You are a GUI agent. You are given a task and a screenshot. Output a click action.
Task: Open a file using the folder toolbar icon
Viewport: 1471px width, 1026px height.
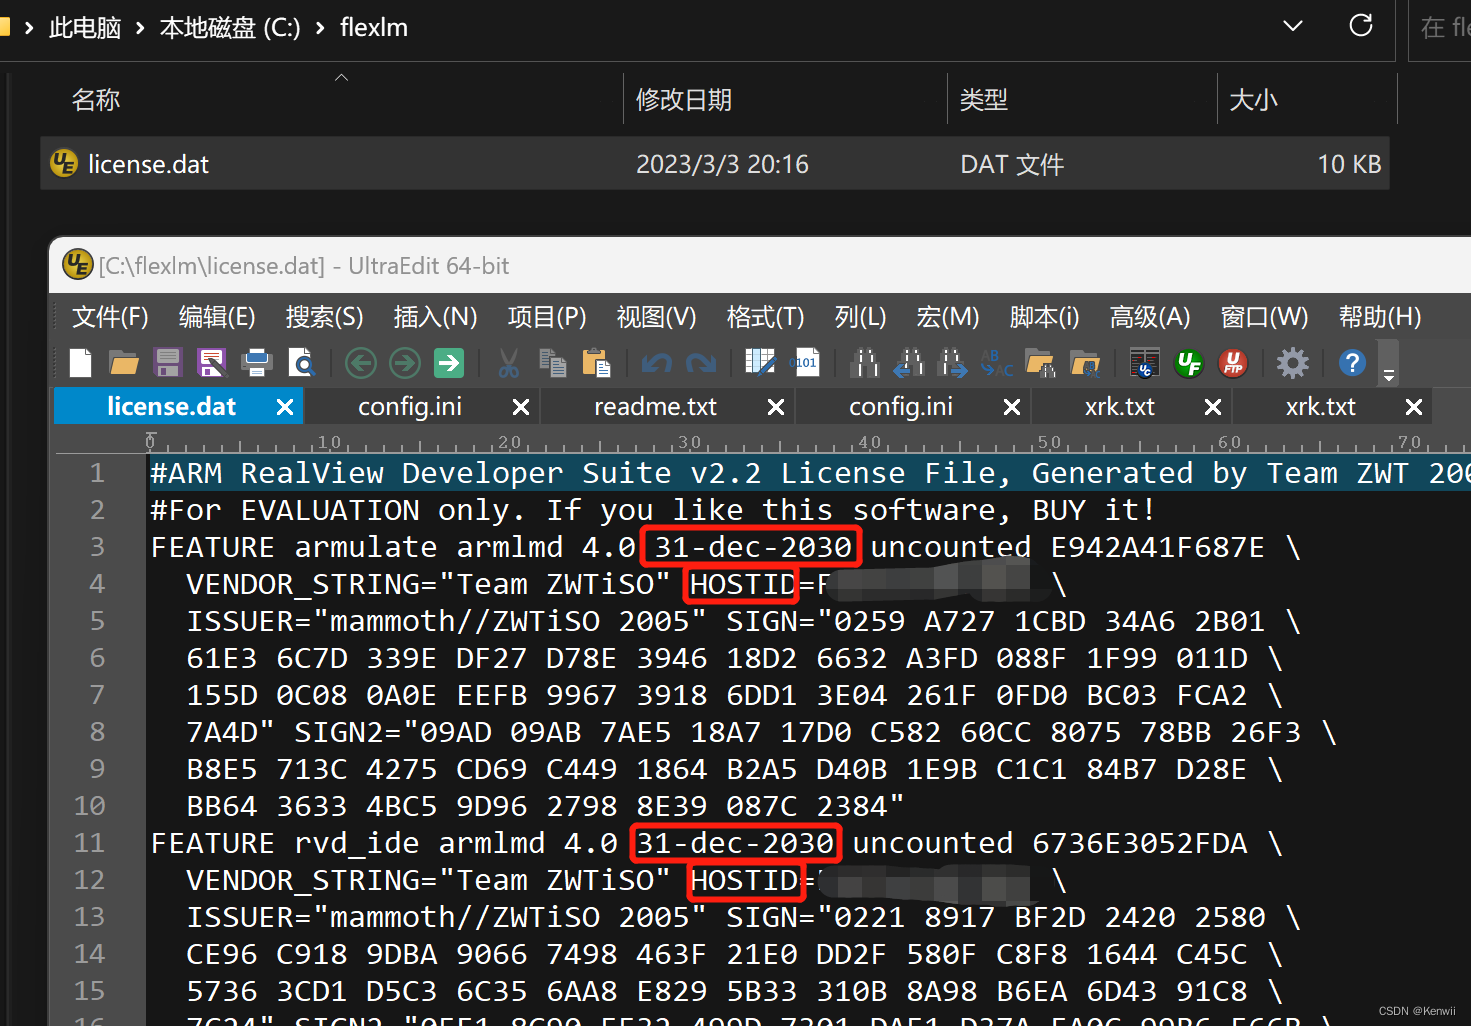tap(124, 362)
